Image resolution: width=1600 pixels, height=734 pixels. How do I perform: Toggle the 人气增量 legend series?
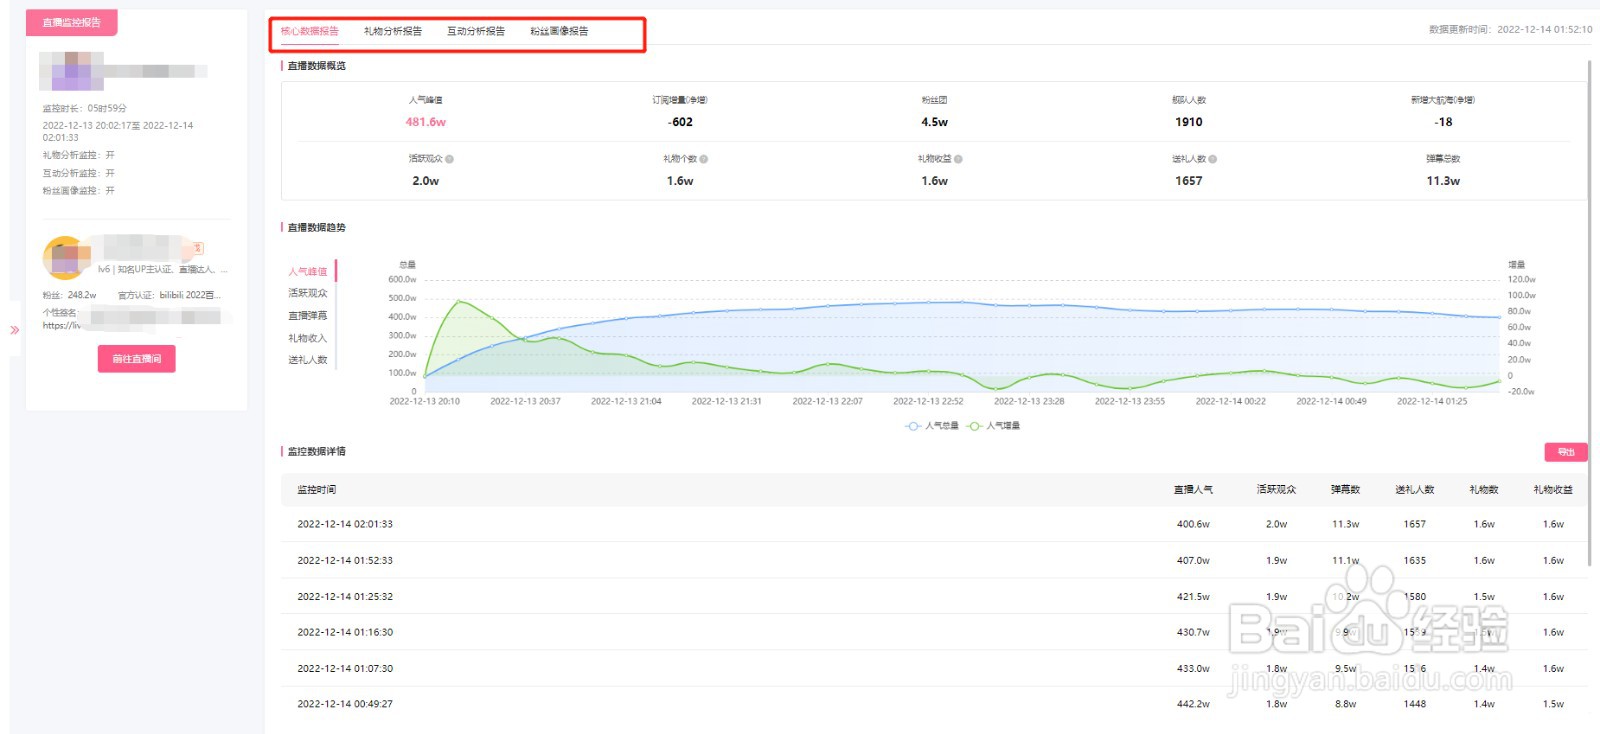click(x=994, y=426)
